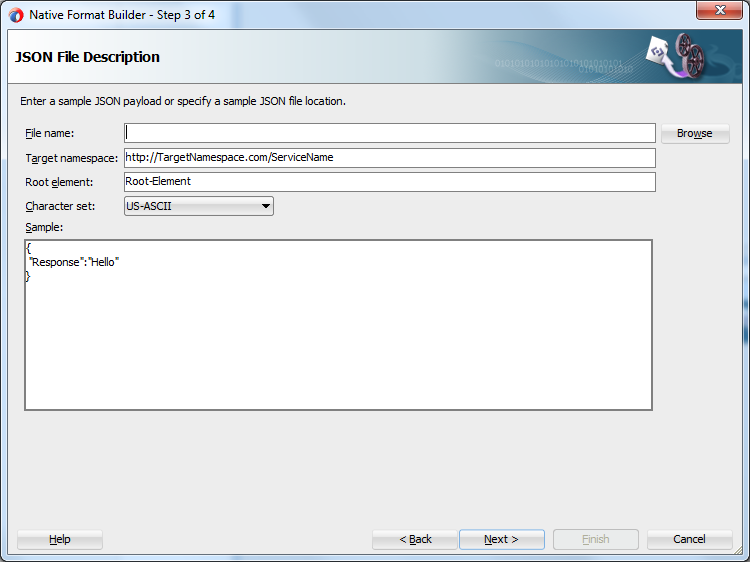Close the Native Format Builder dialog
Screen dimensions: 750x562
click(719, 10)
